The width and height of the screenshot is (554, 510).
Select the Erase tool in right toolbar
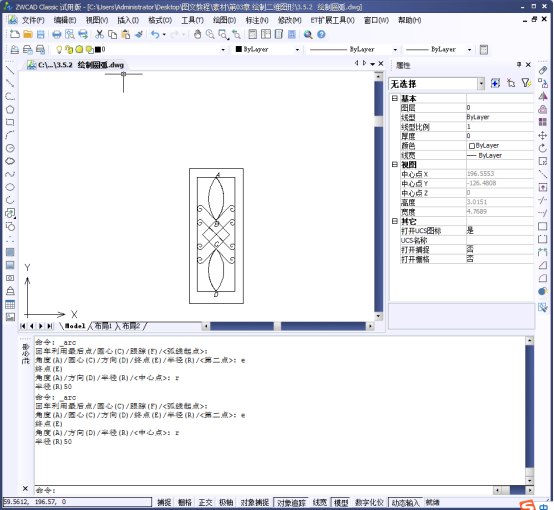click(x=543, y=70)
